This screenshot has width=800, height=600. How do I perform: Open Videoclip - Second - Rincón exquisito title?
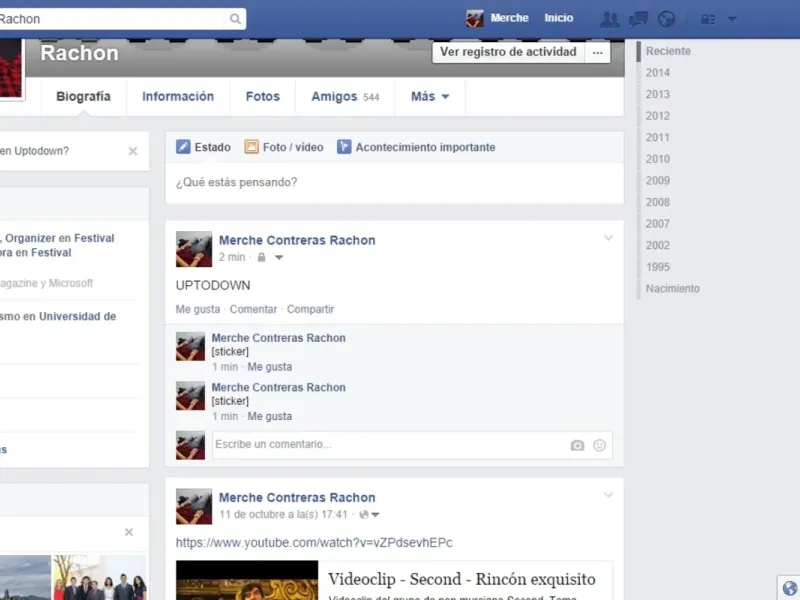tap(462, 579)
